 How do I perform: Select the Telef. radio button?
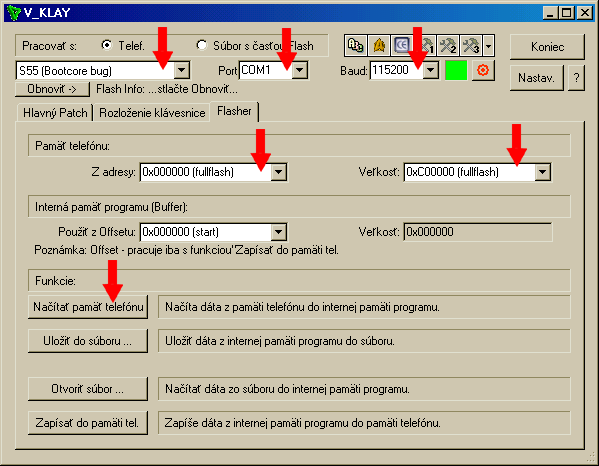click(107, 45)
